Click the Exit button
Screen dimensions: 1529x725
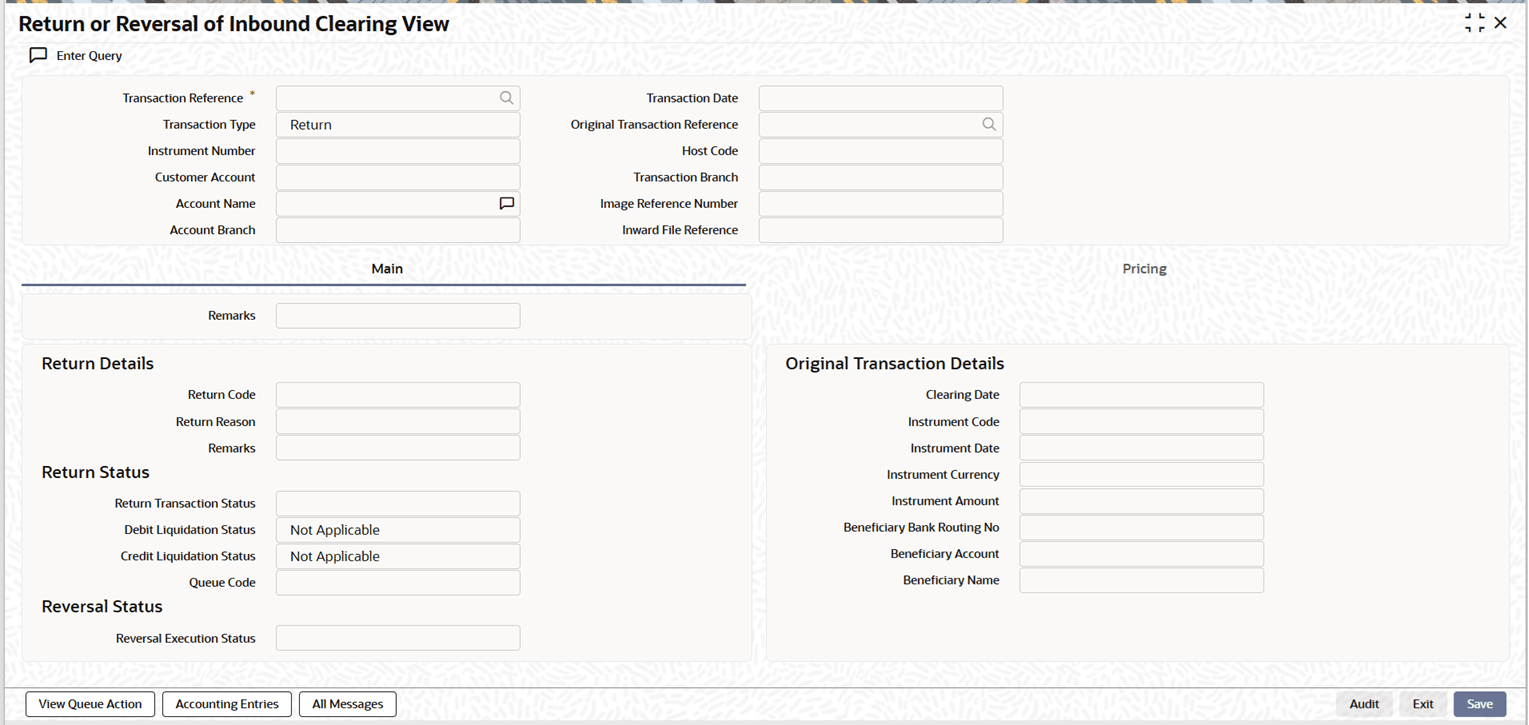(x=1423, y=704)
